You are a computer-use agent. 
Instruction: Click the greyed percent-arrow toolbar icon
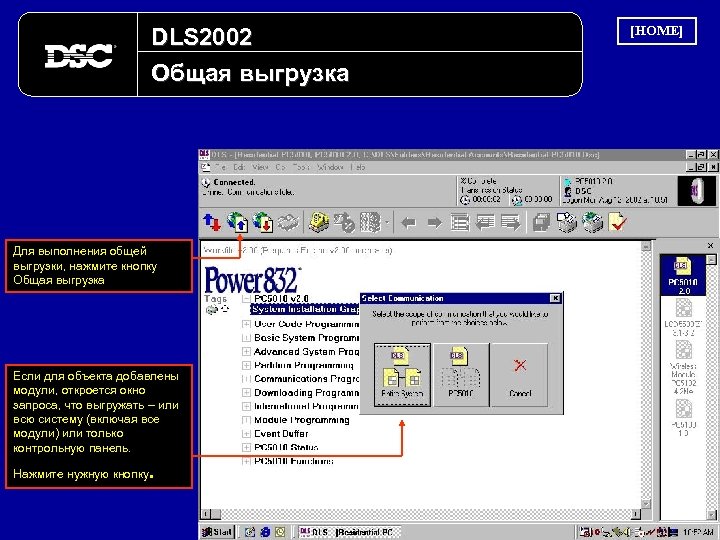(x=343, y=222)
